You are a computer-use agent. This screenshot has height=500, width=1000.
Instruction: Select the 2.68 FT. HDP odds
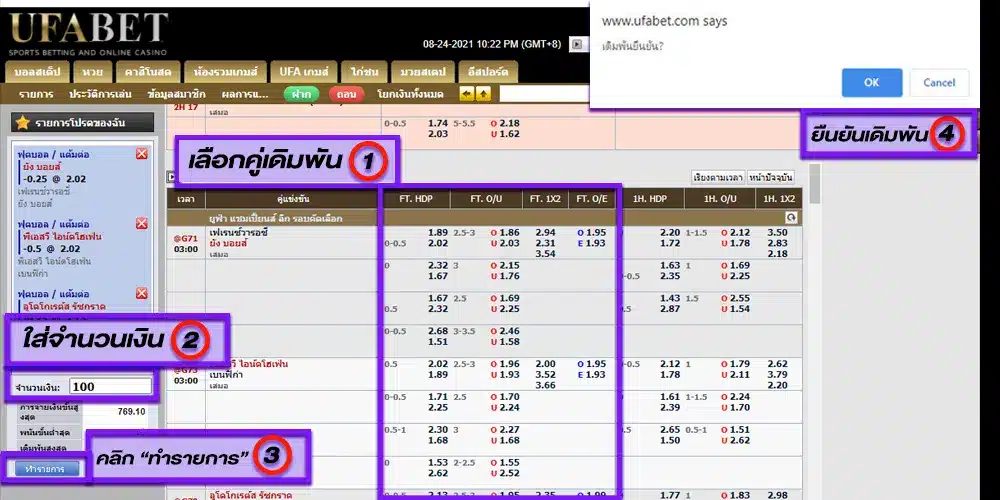[x=438, y=331]
